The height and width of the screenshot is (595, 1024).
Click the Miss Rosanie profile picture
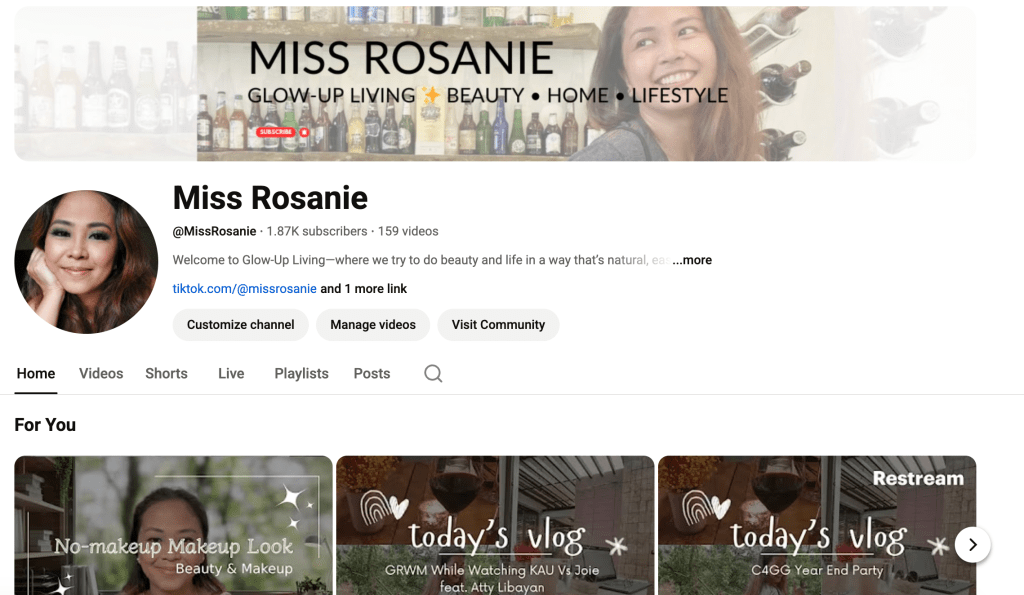(86, 262)
